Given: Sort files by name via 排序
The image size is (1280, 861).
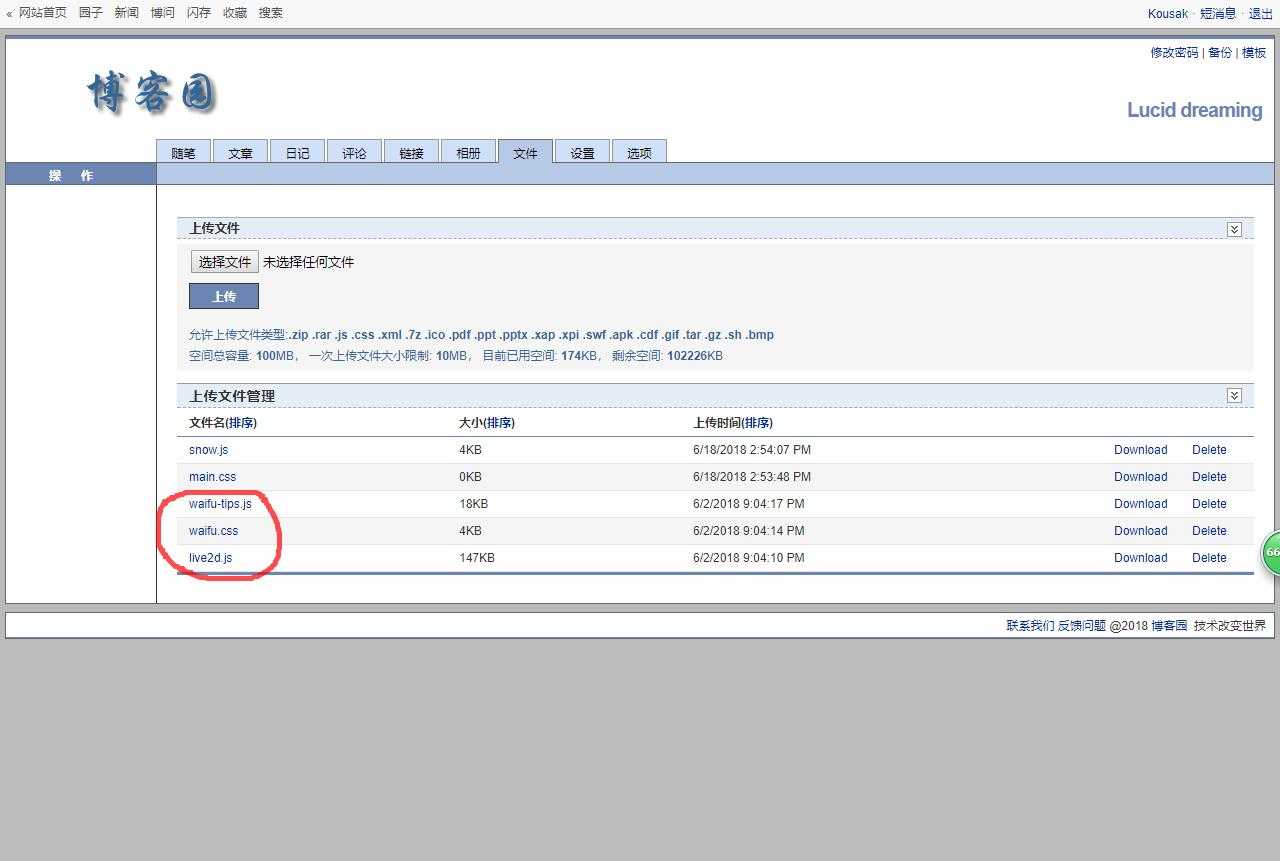Looking at the screenshot, I should click(x=241, y=423).
